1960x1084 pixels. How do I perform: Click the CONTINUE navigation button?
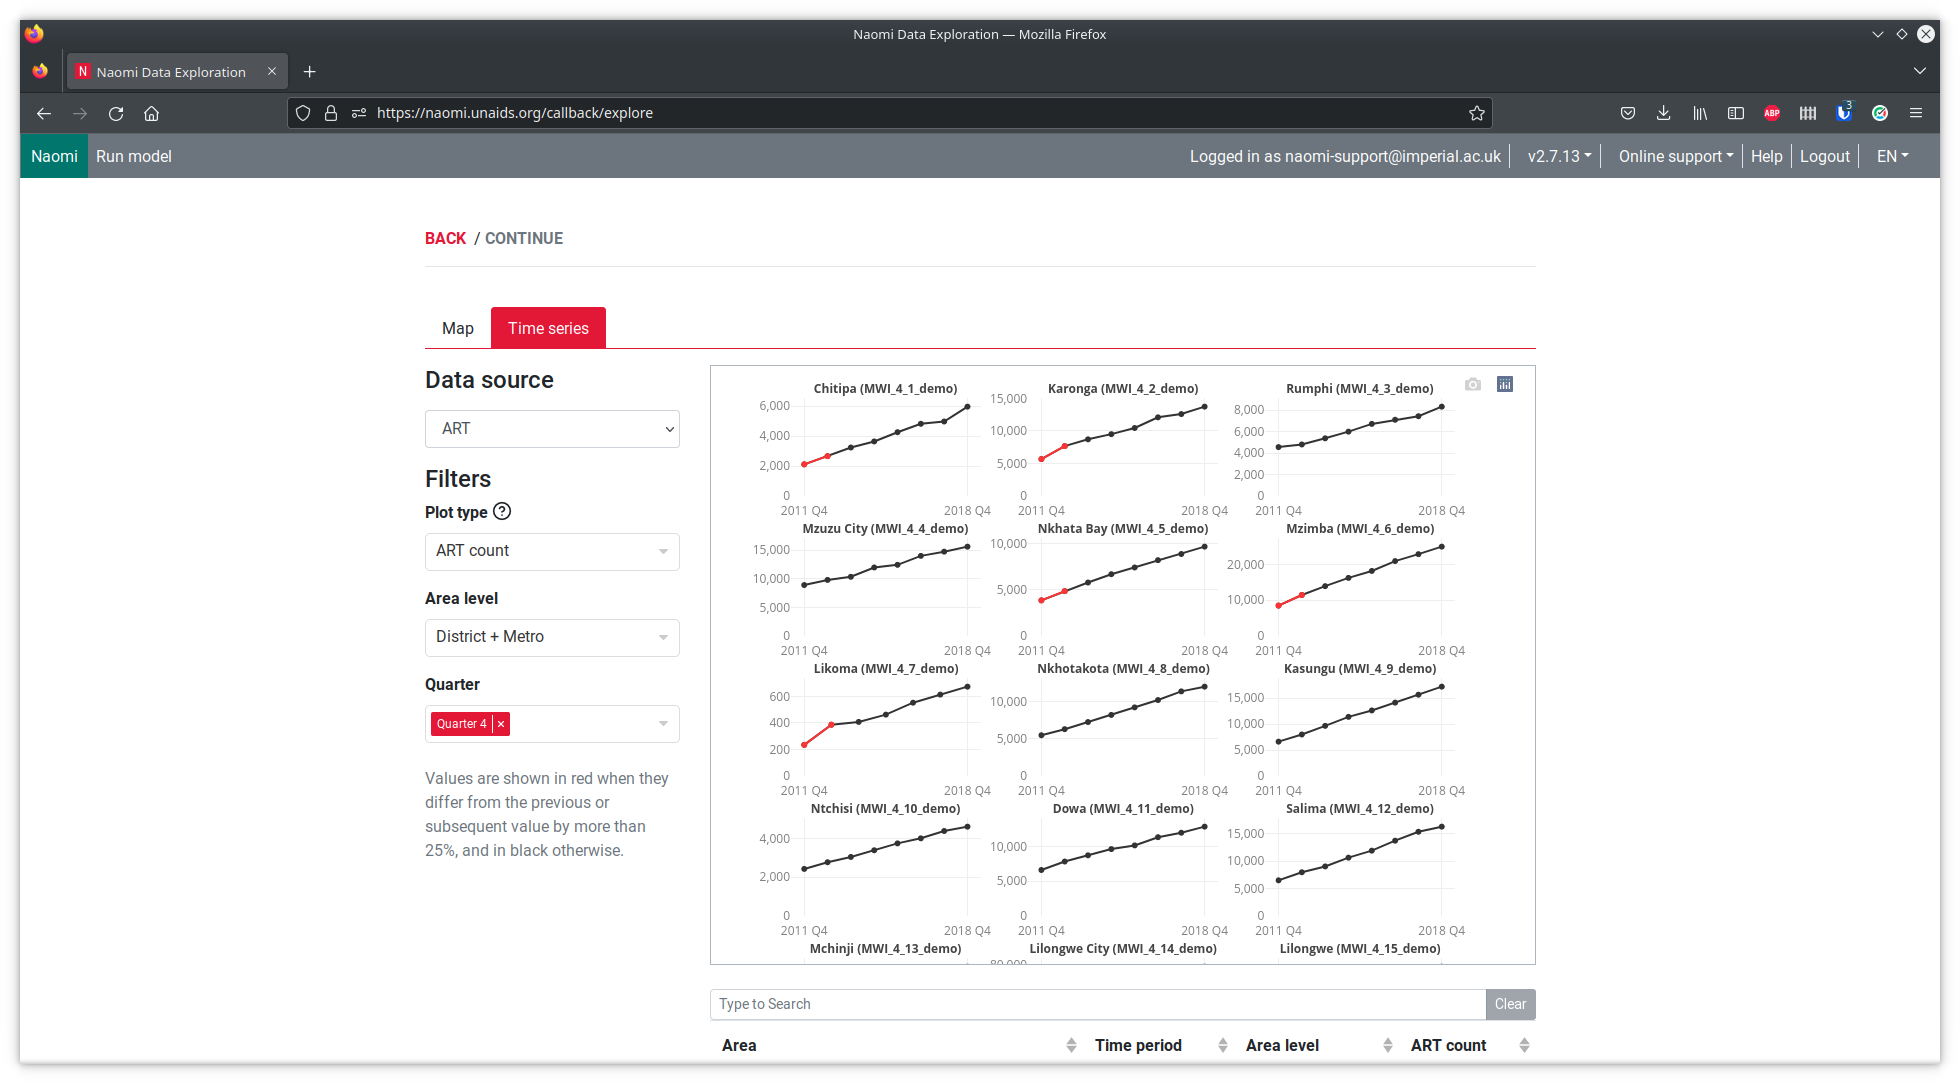(x=523, y=238)
